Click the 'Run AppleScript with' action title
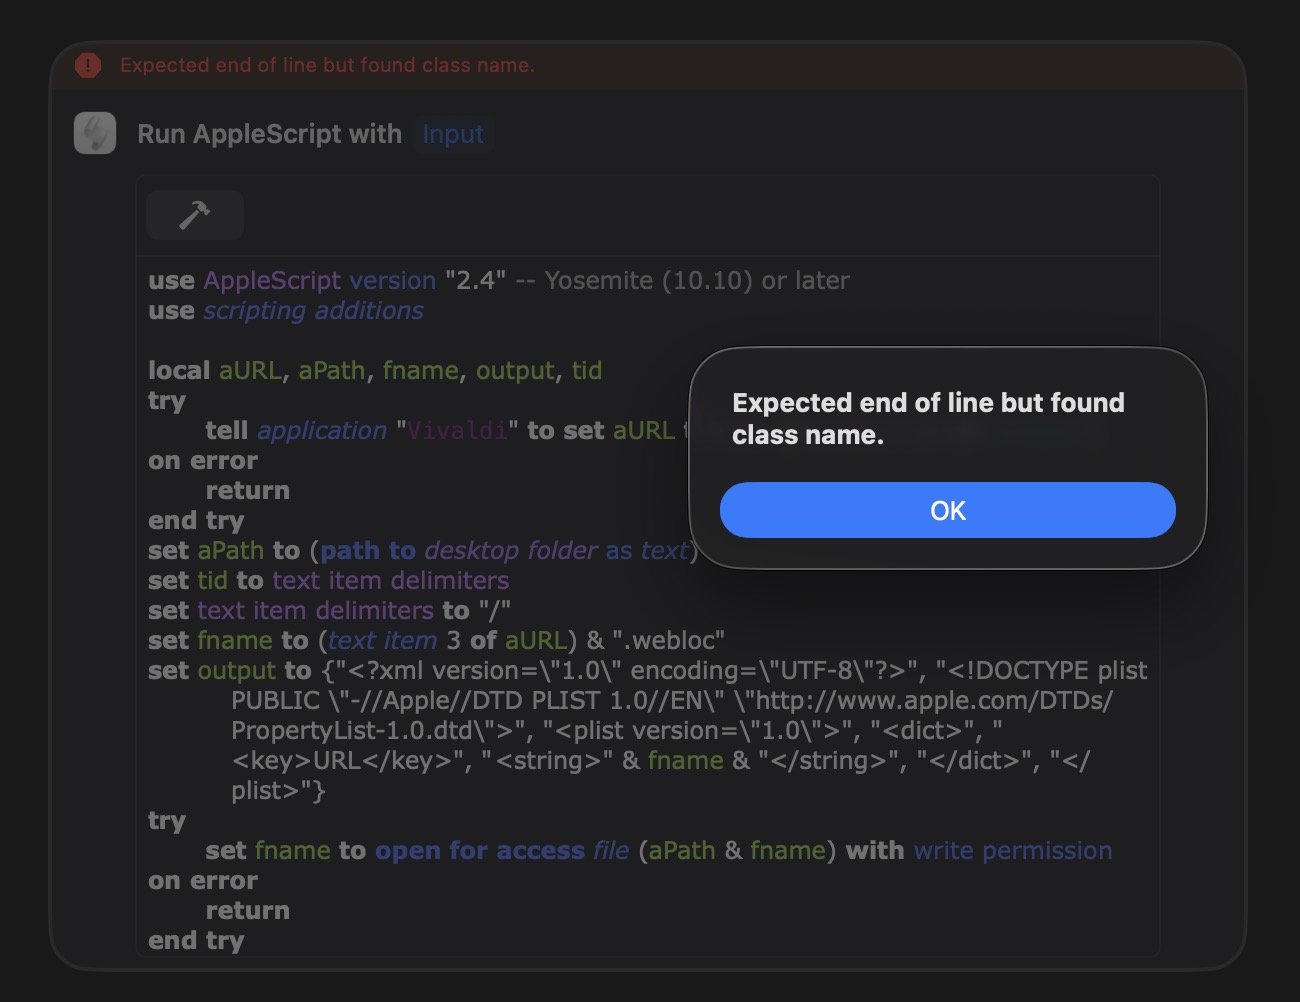Screen dimensions: 1300x1002 point(269,134)
